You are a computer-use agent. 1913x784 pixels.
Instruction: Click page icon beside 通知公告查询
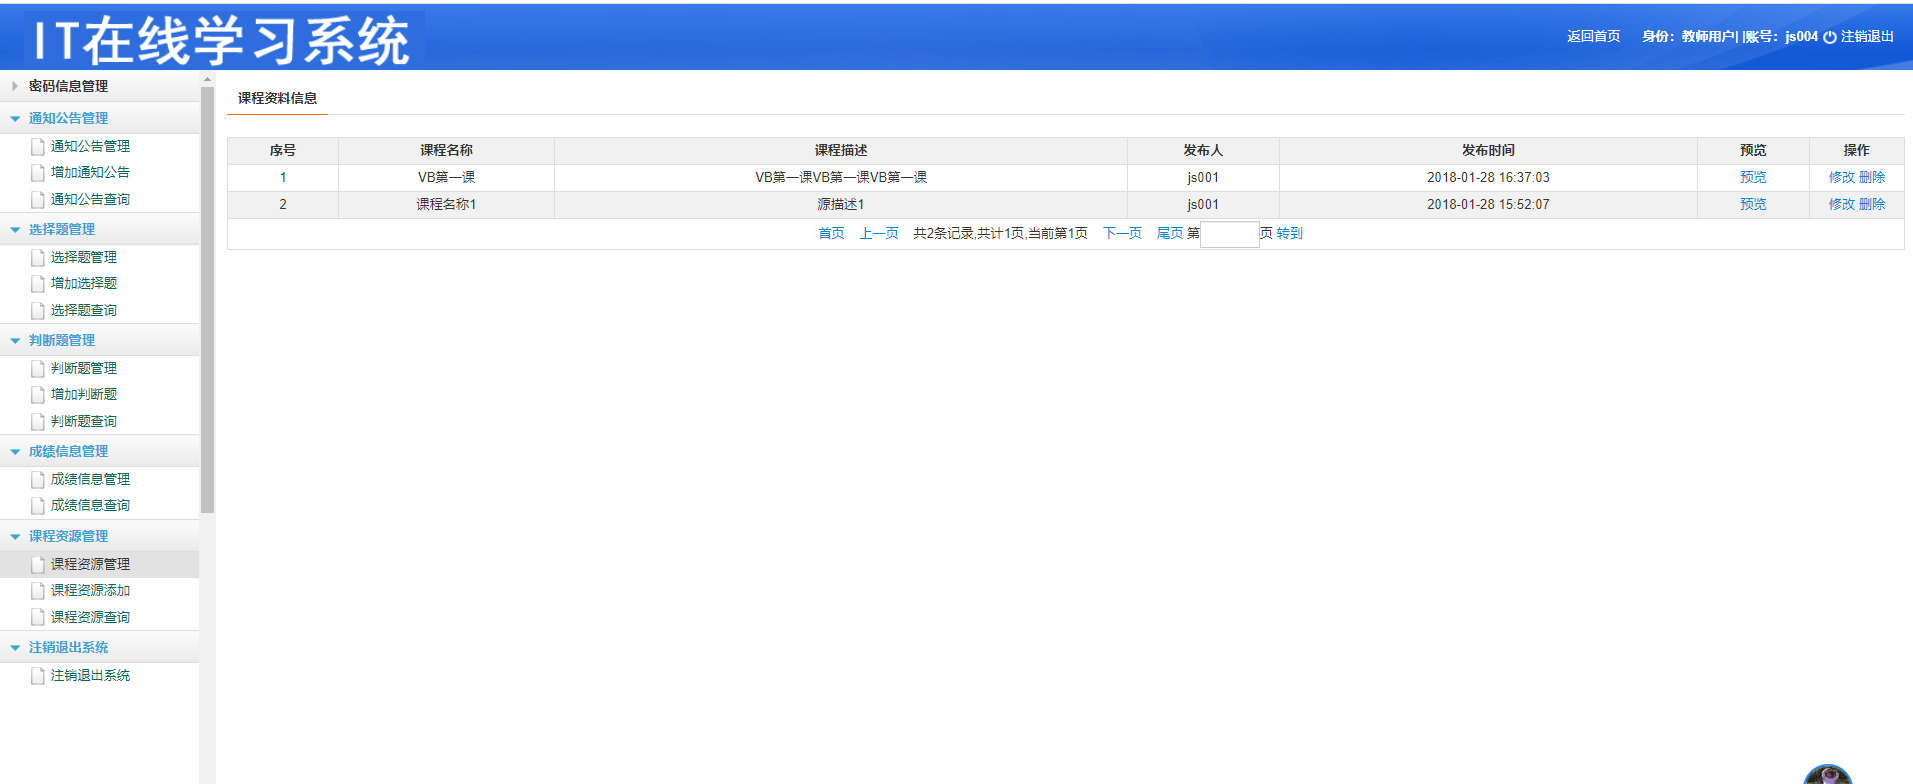38,199
